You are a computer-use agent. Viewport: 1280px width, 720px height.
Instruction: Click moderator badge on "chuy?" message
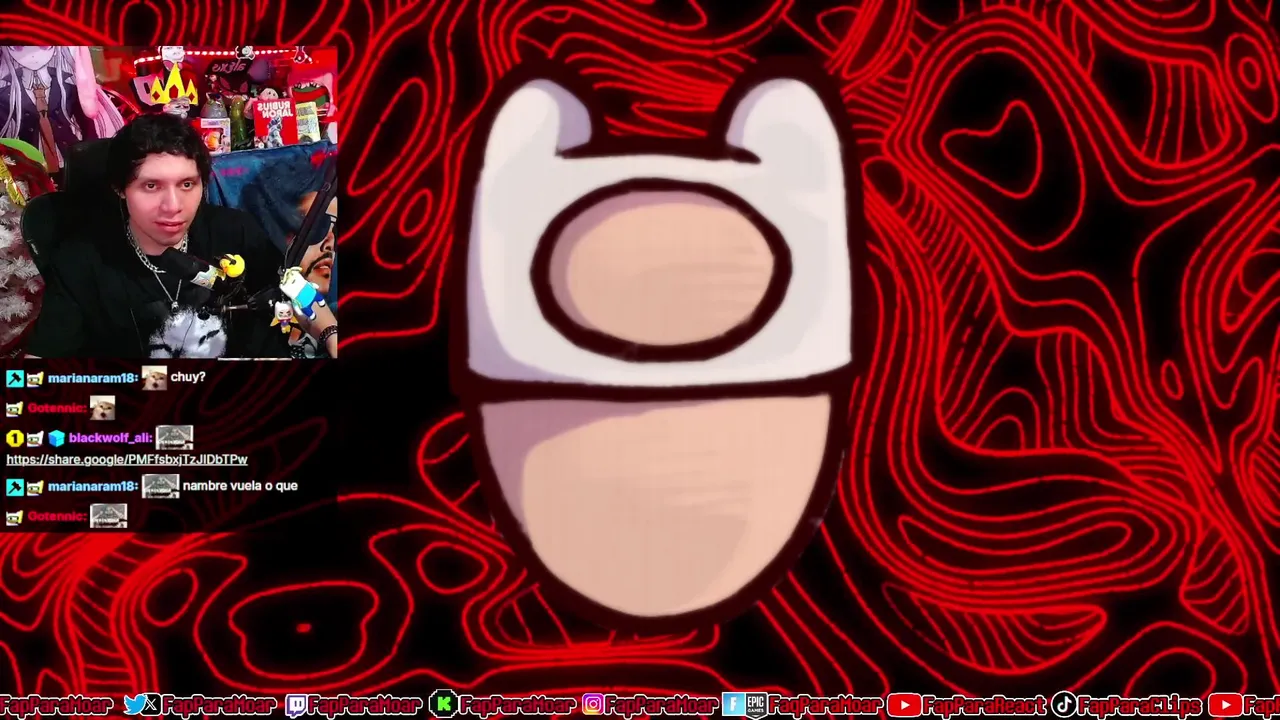click(x=15, y=379)
